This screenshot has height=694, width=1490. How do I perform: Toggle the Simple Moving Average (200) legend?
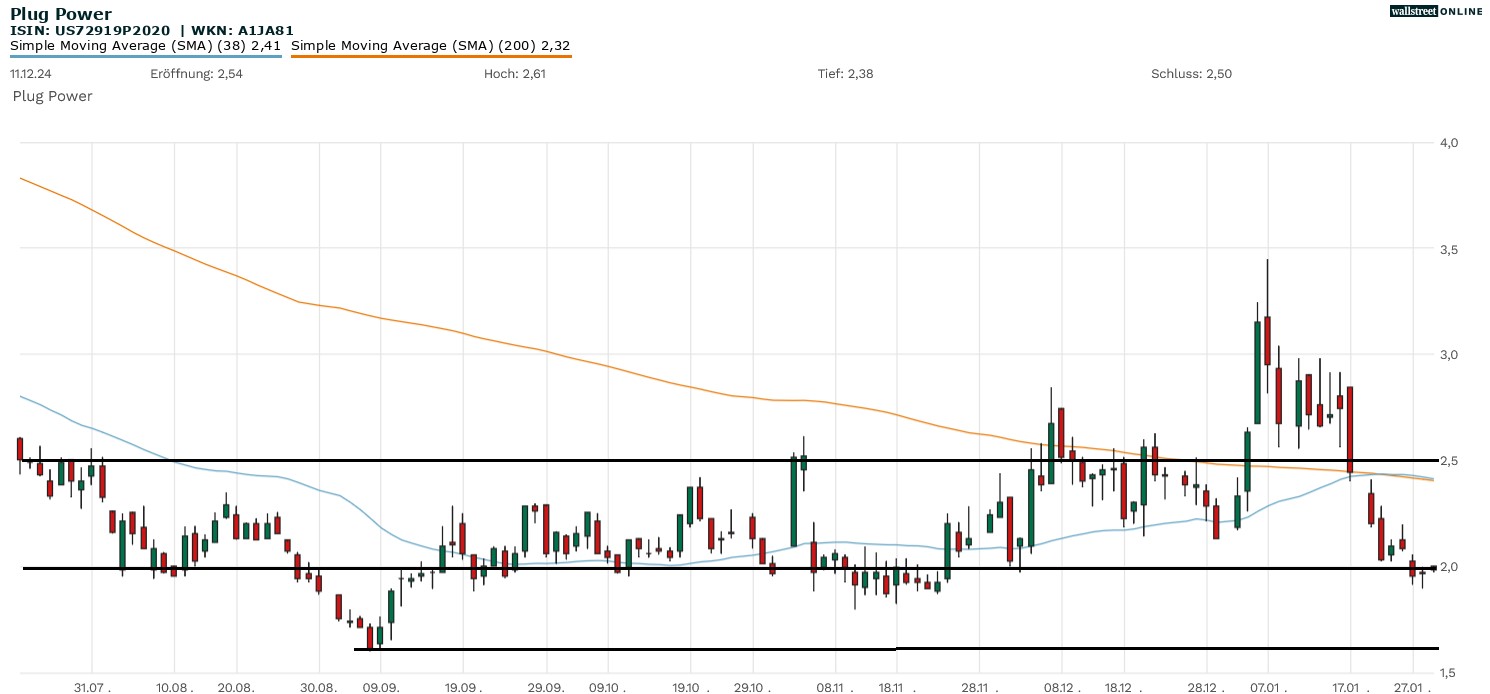point(430,45)
